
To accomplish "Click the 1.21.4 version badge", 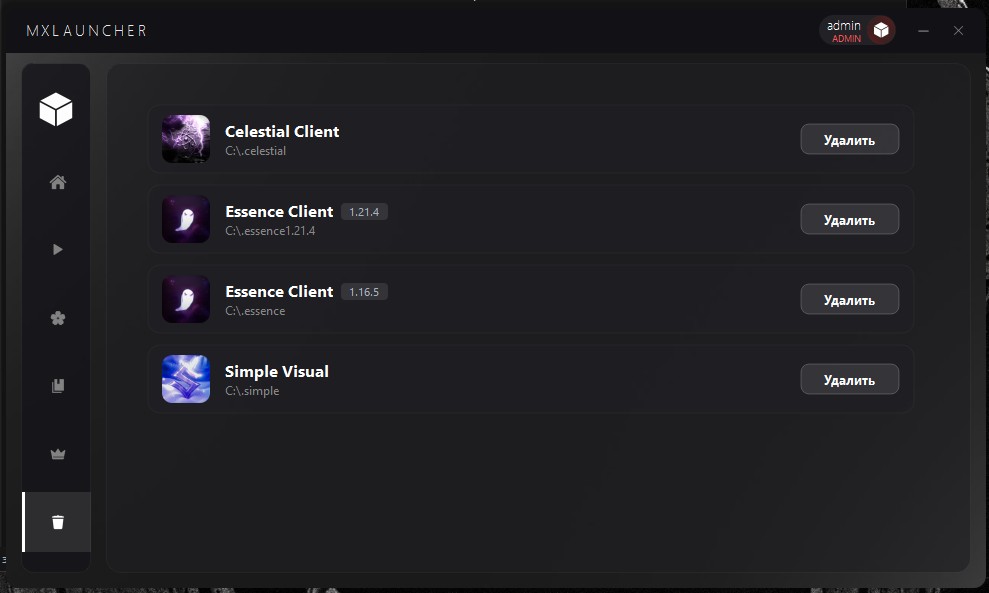I will (364, 212).
